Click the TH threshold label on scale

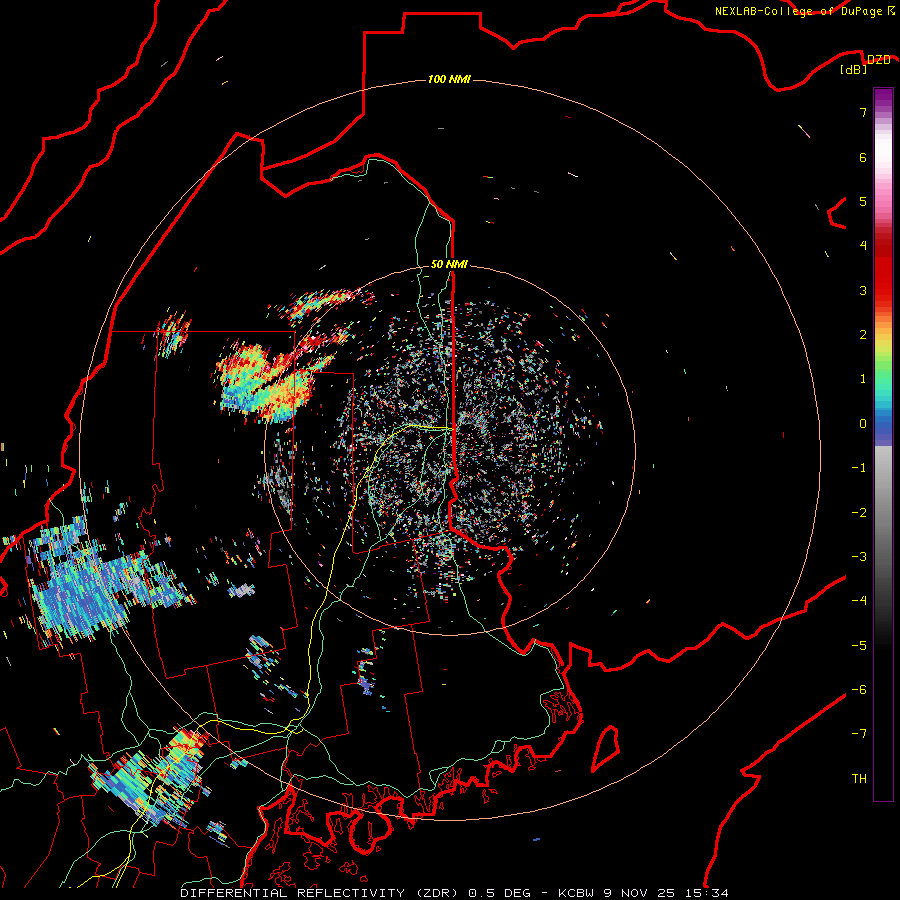[x=859, y=779]
